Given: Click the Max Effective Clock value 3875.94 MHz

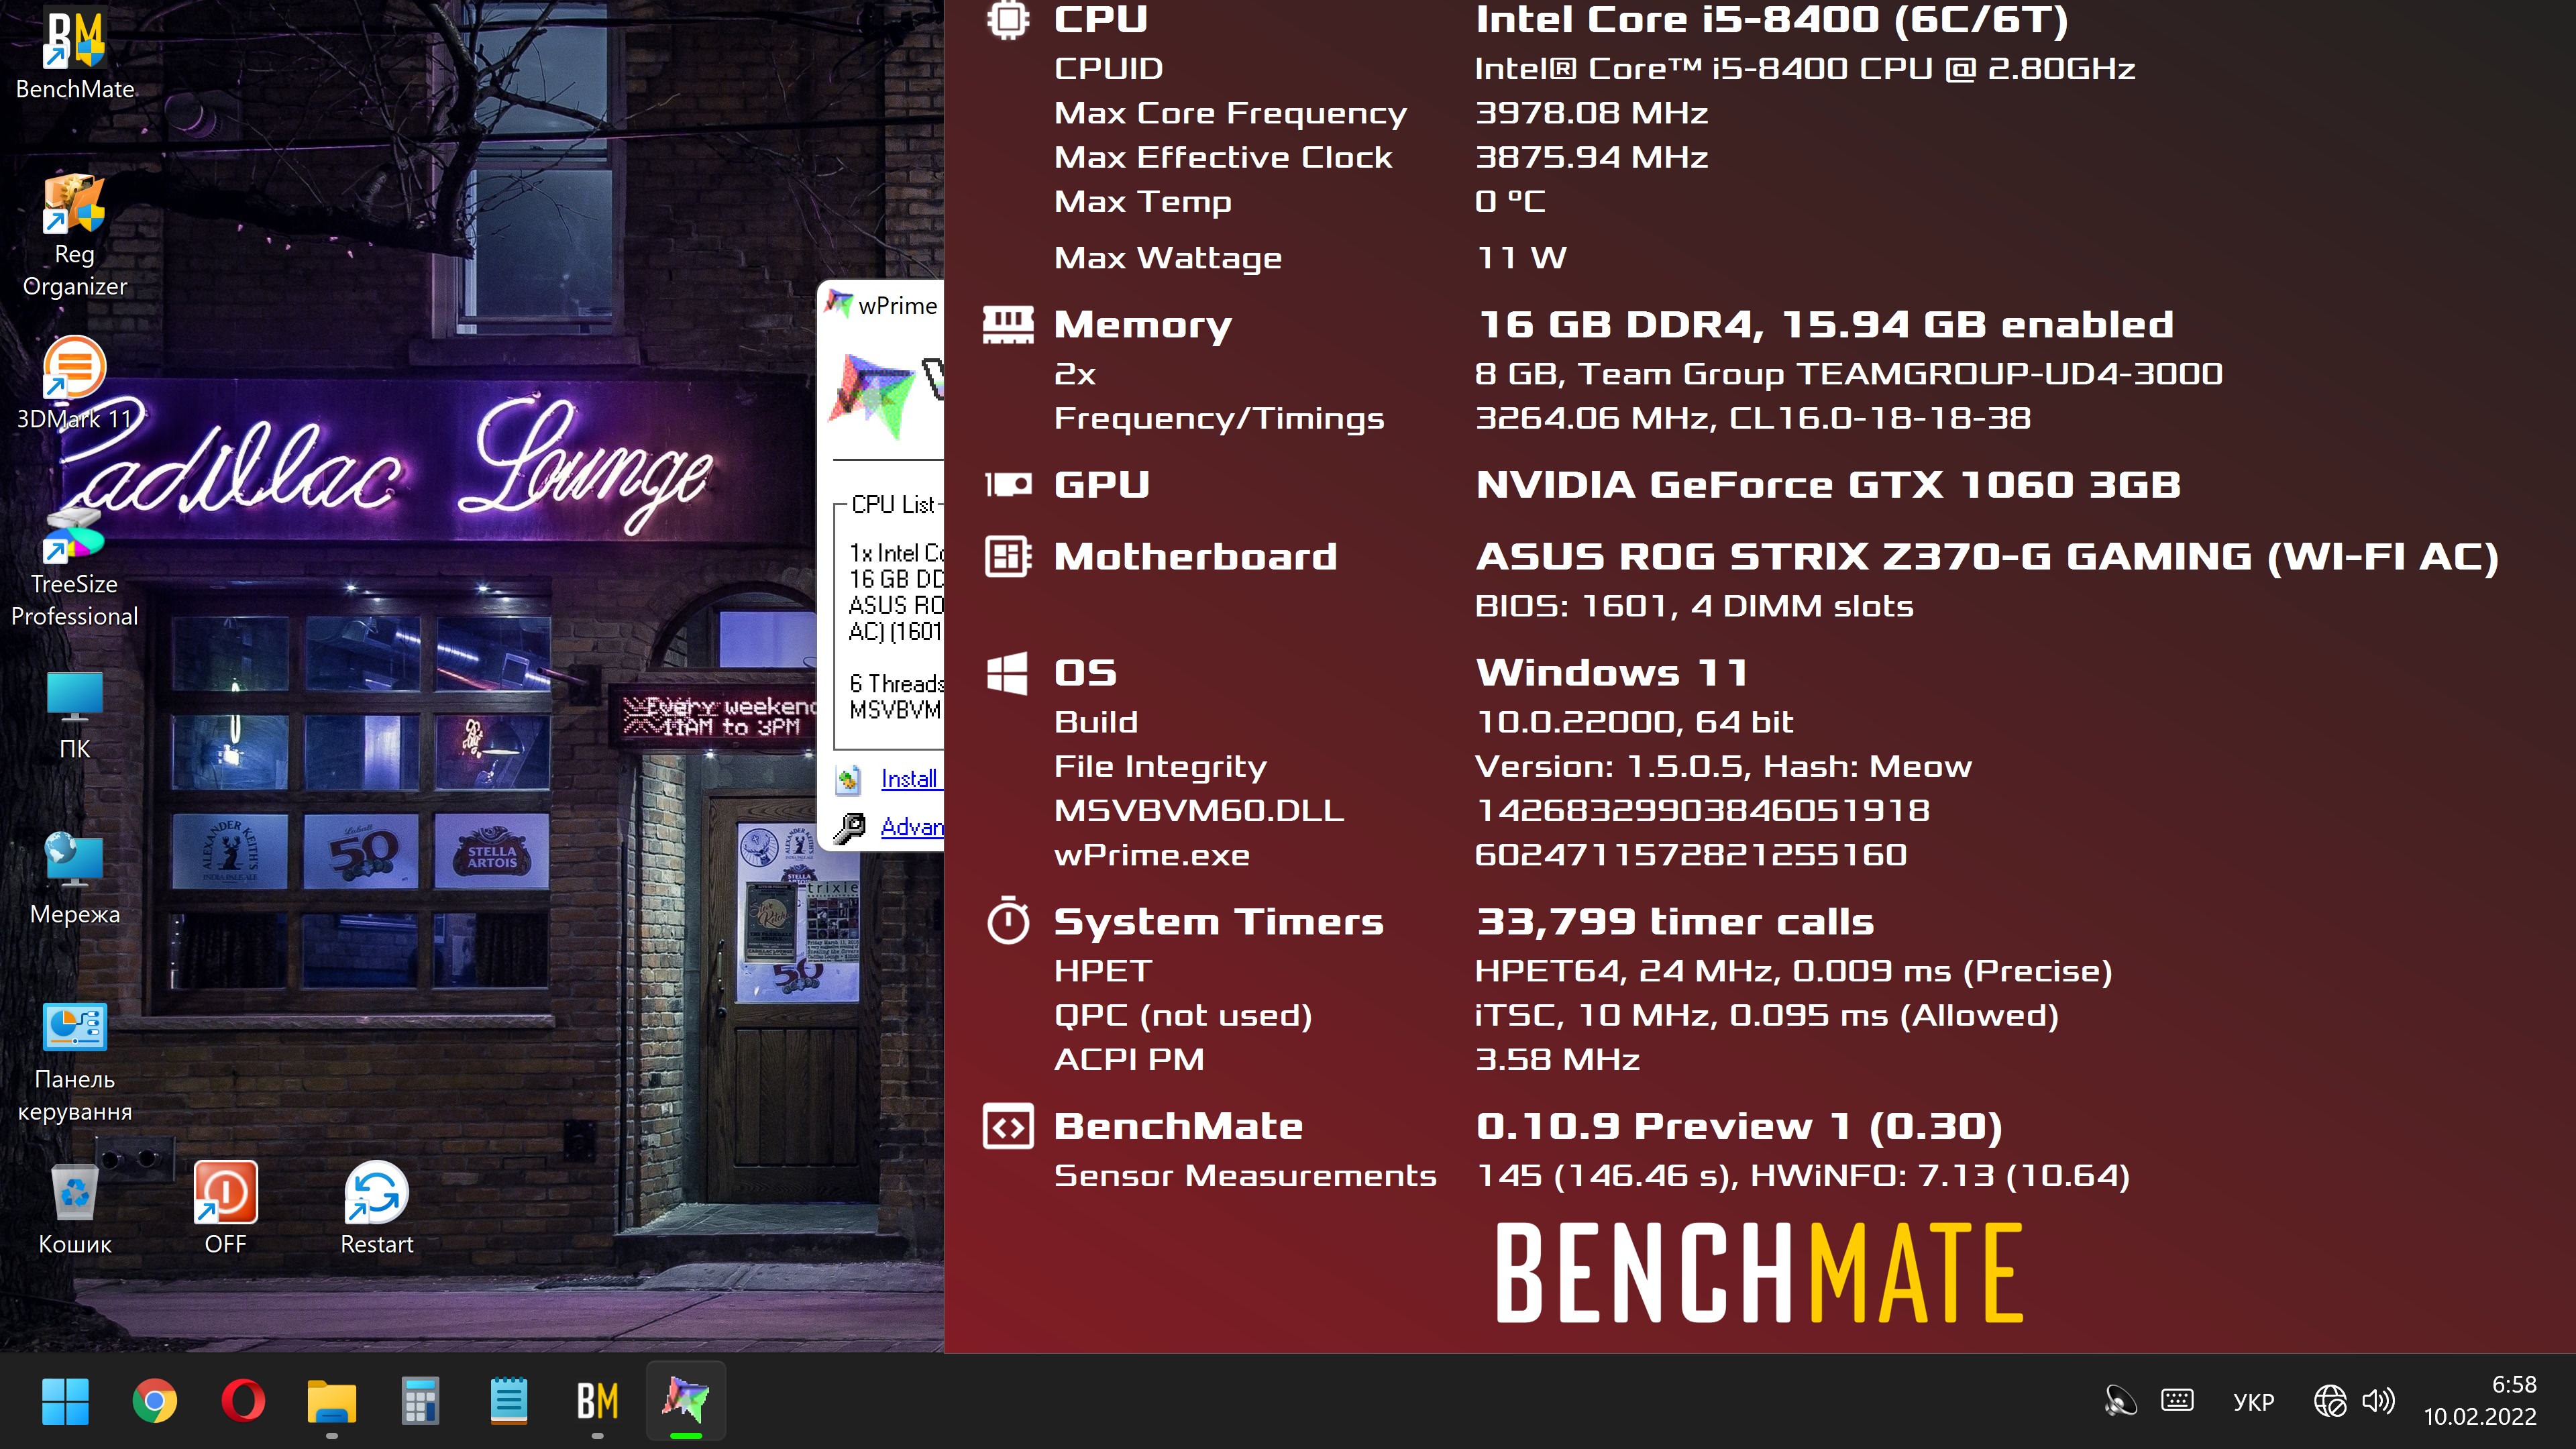Looking at the screenshot, I should tap(1592, 157).
